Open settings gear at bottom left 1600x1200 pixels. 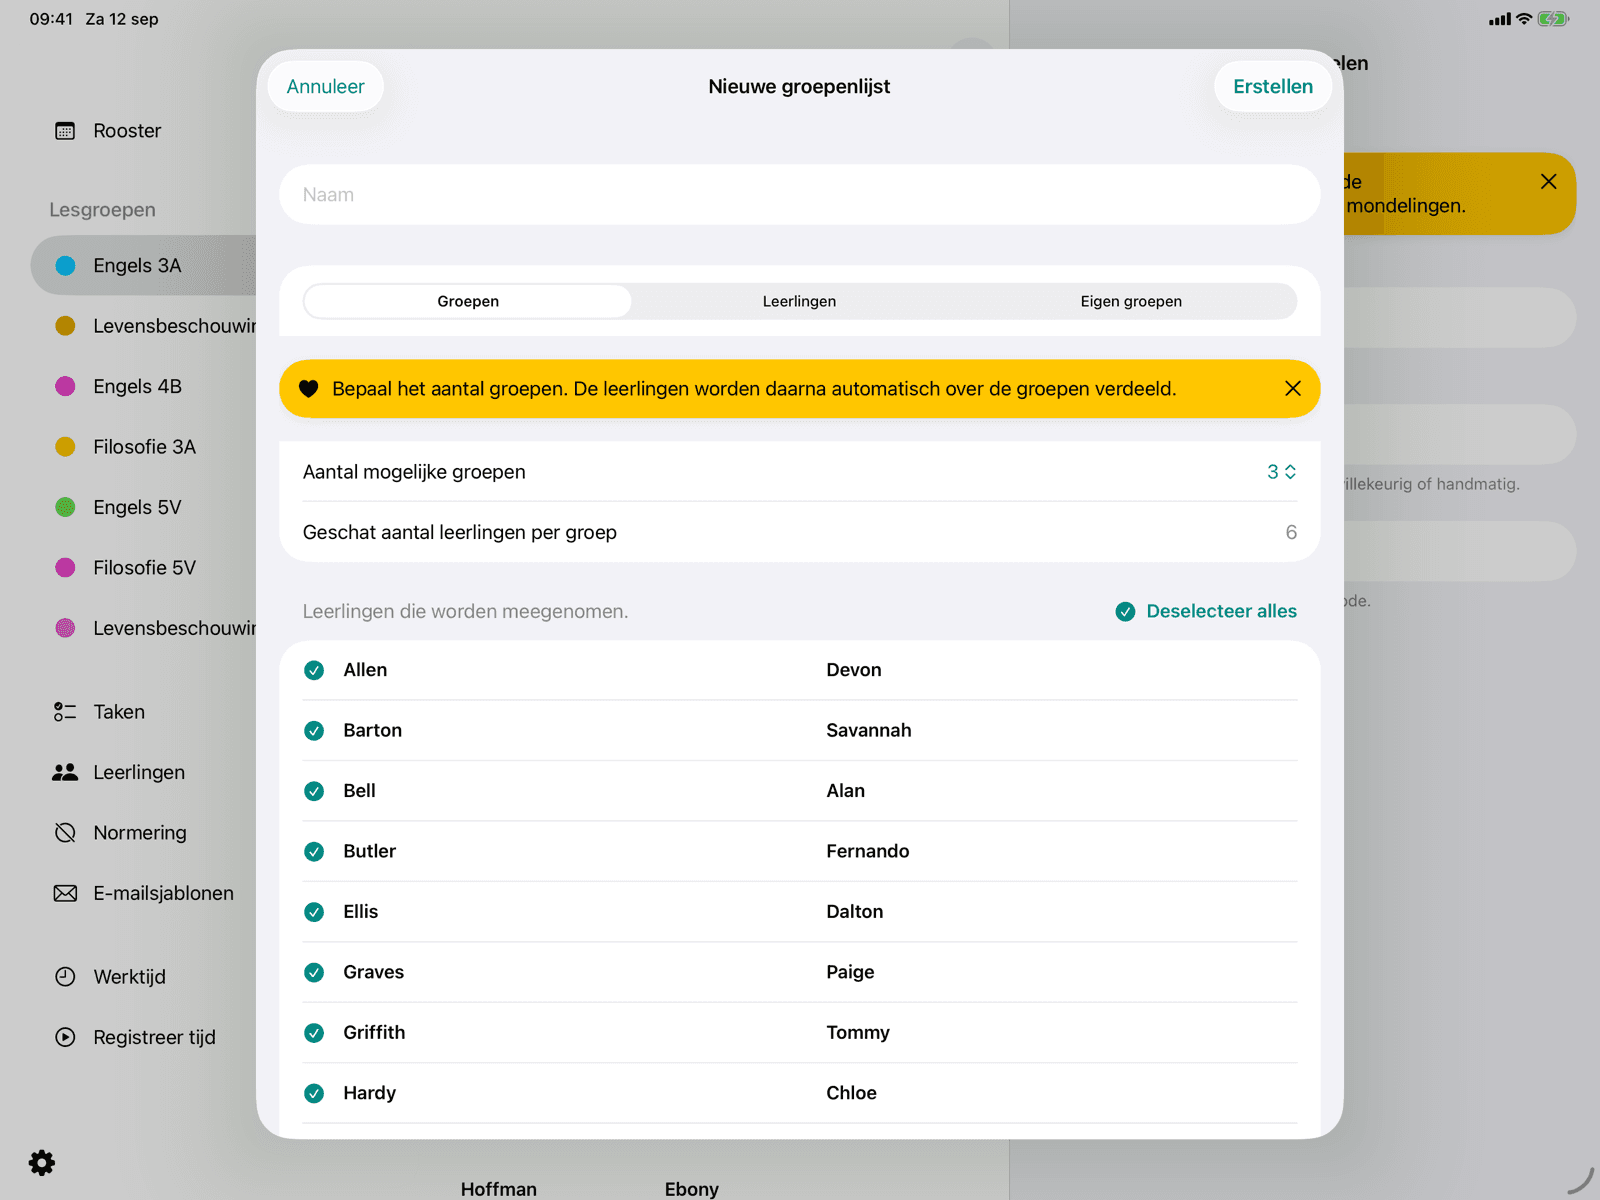[42, 1163]
